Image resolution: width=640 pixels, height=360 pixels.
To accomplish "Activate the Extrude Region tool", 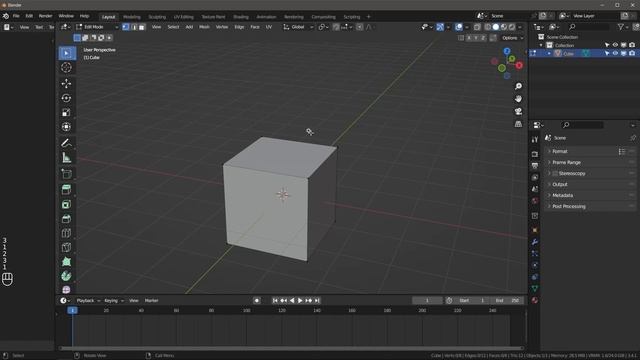I will coord(66,190).
